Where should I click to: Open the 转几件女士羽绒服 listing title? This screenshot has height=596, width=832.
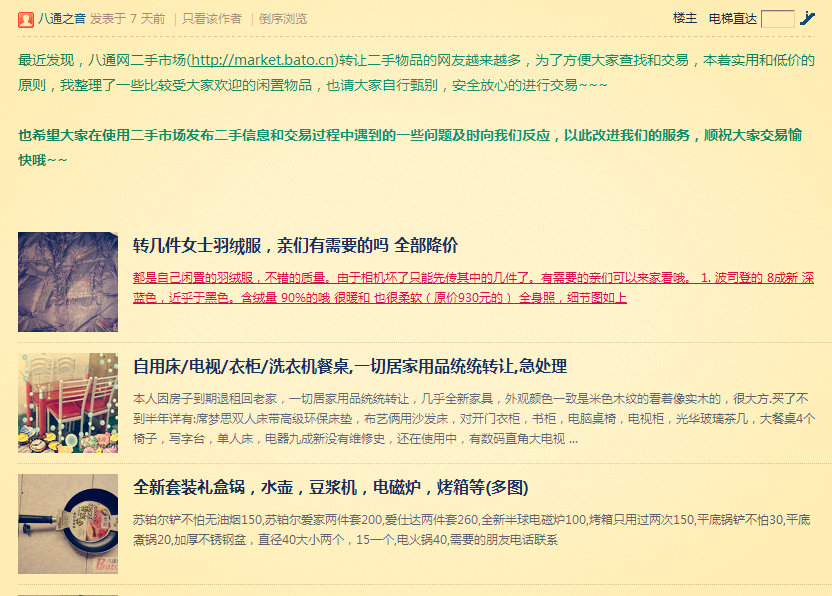[295, 245]
